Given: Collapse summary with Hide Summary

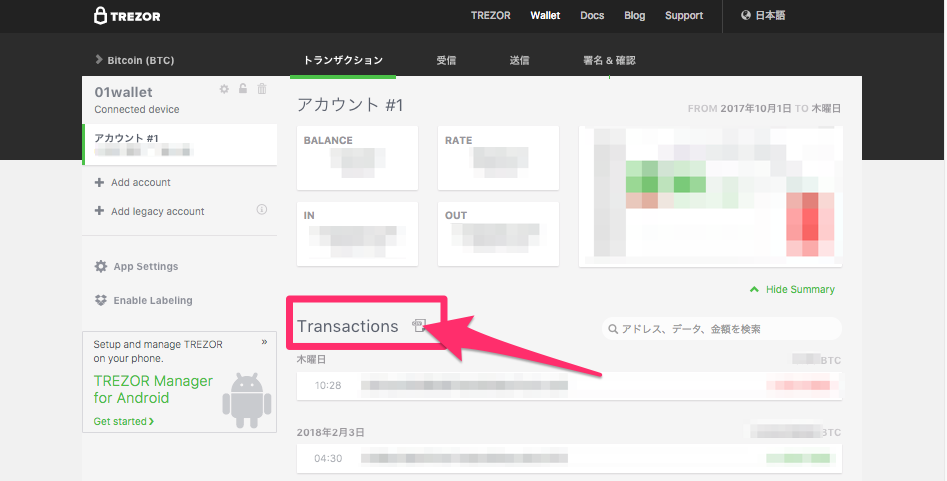Looking at the screenshot, I should [x=792, y=289].
